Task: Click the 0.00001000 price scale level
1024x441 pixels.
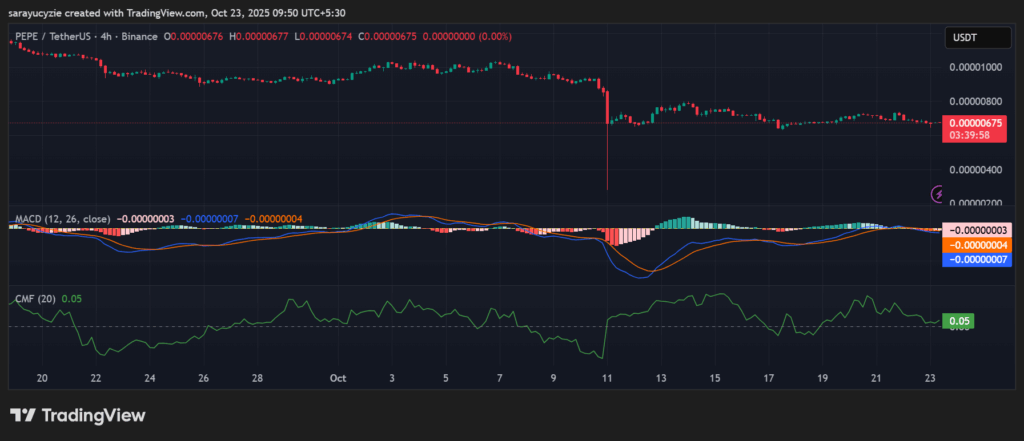Action: [974, 68]
